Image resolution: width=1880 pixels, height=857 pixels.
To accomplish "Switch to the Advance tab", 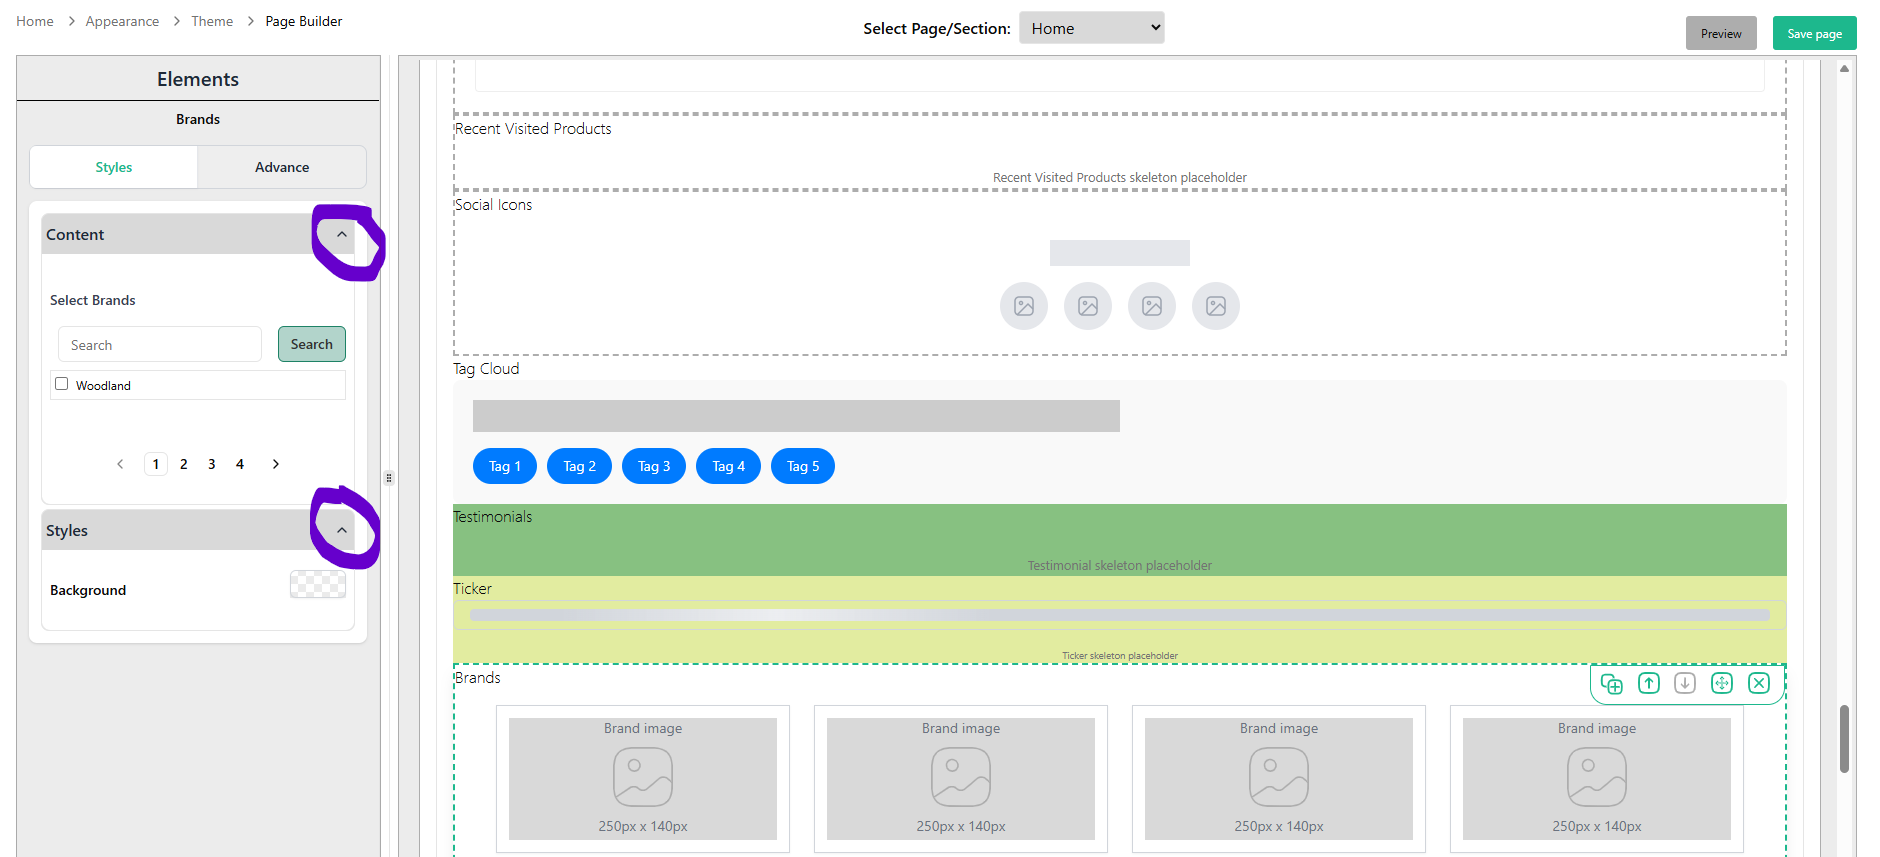I will coord(282,167).
